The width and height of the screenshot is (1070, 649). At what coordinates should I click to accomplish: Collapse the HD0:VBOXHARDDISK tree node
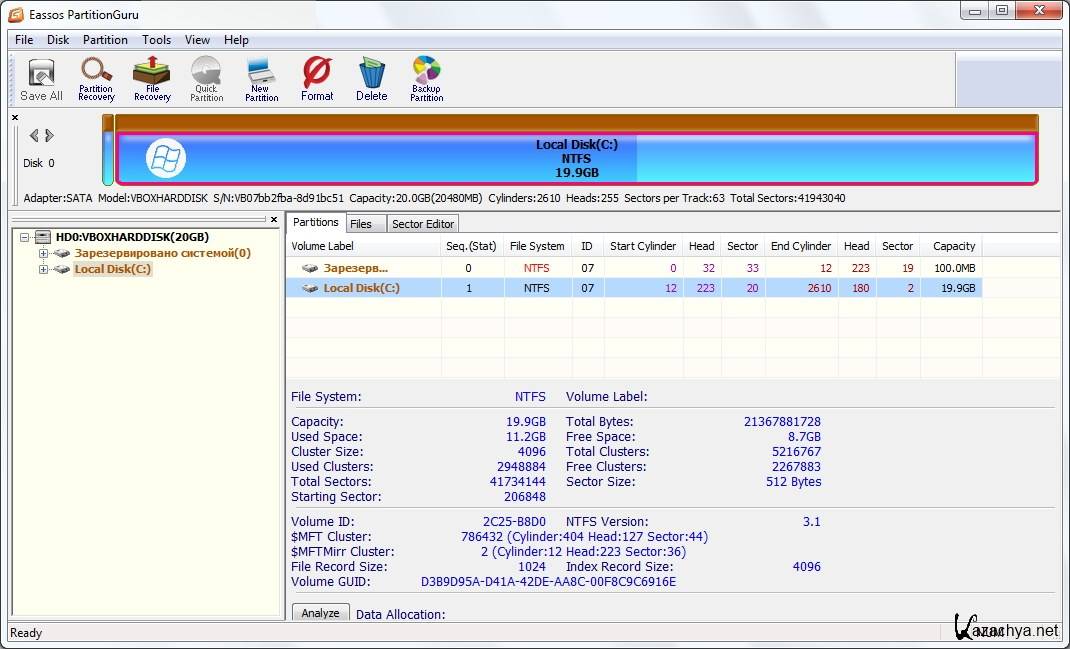click(25, 237)
